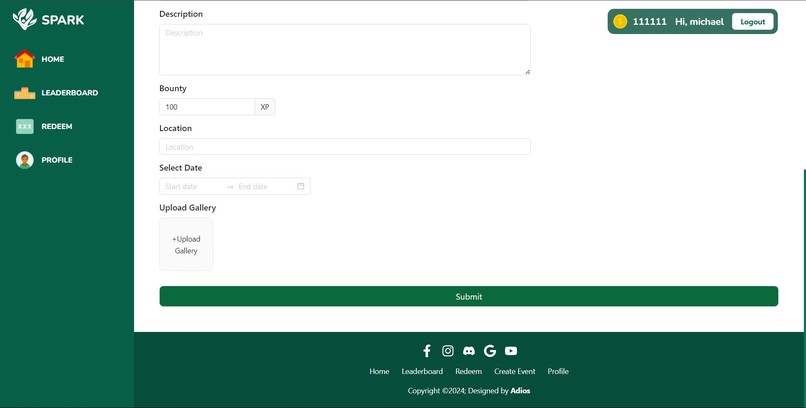Click the +Upload Gallery box

tap(186, 245)
